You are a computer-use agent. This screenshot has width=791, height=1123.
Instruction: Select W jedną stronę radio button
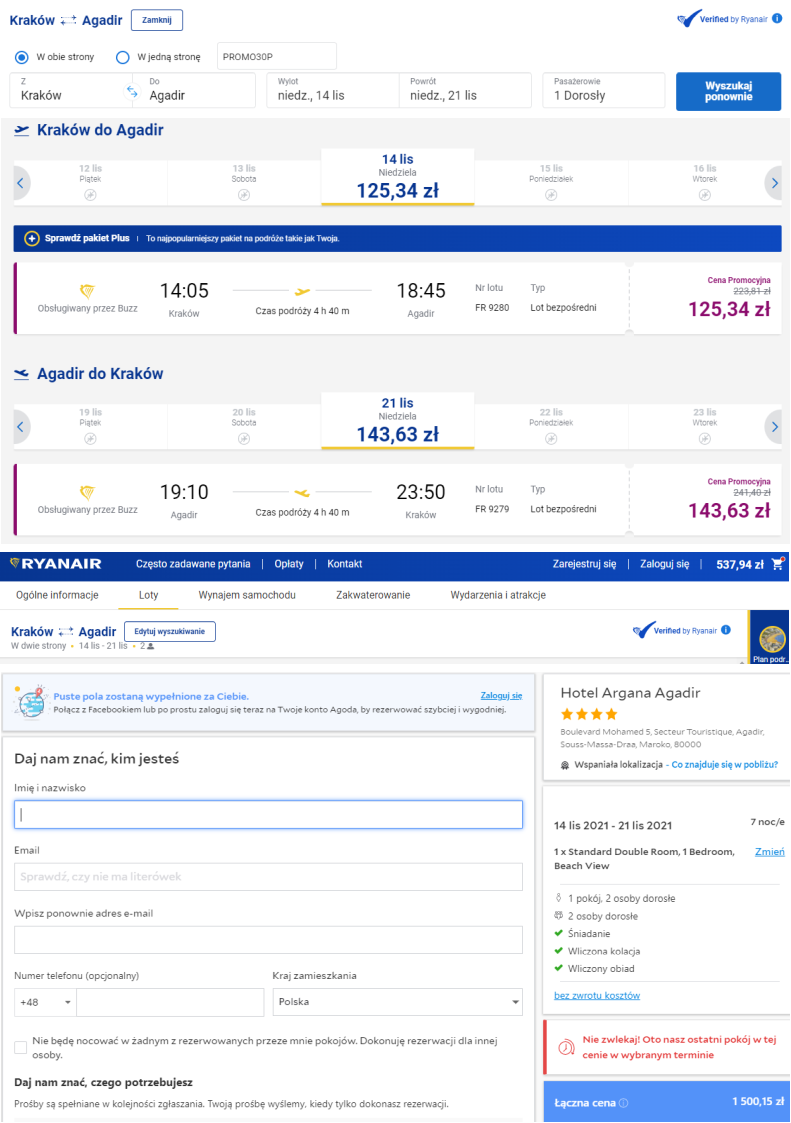(x=123, y=57)
